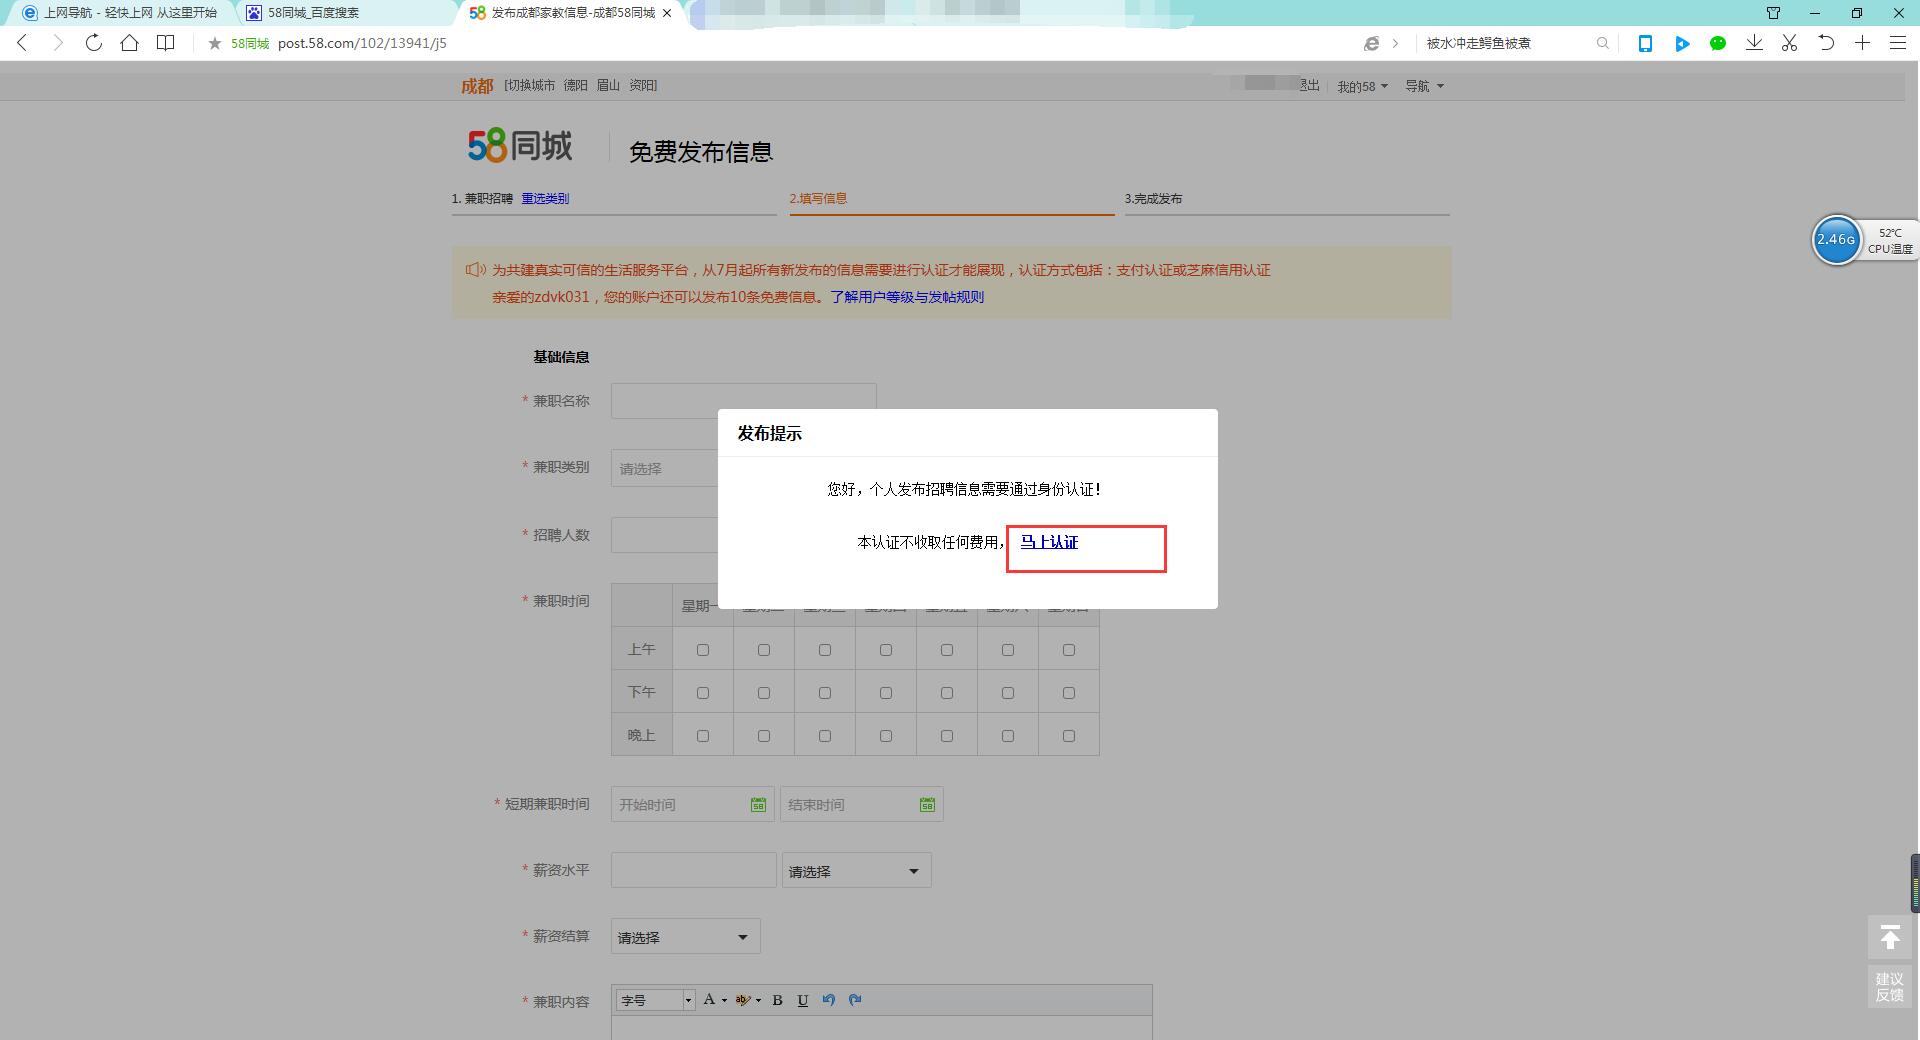Click the 眉山 city link
Image resolution: width=1920 pixels, height=1040 pixels.
coord(608,86)
